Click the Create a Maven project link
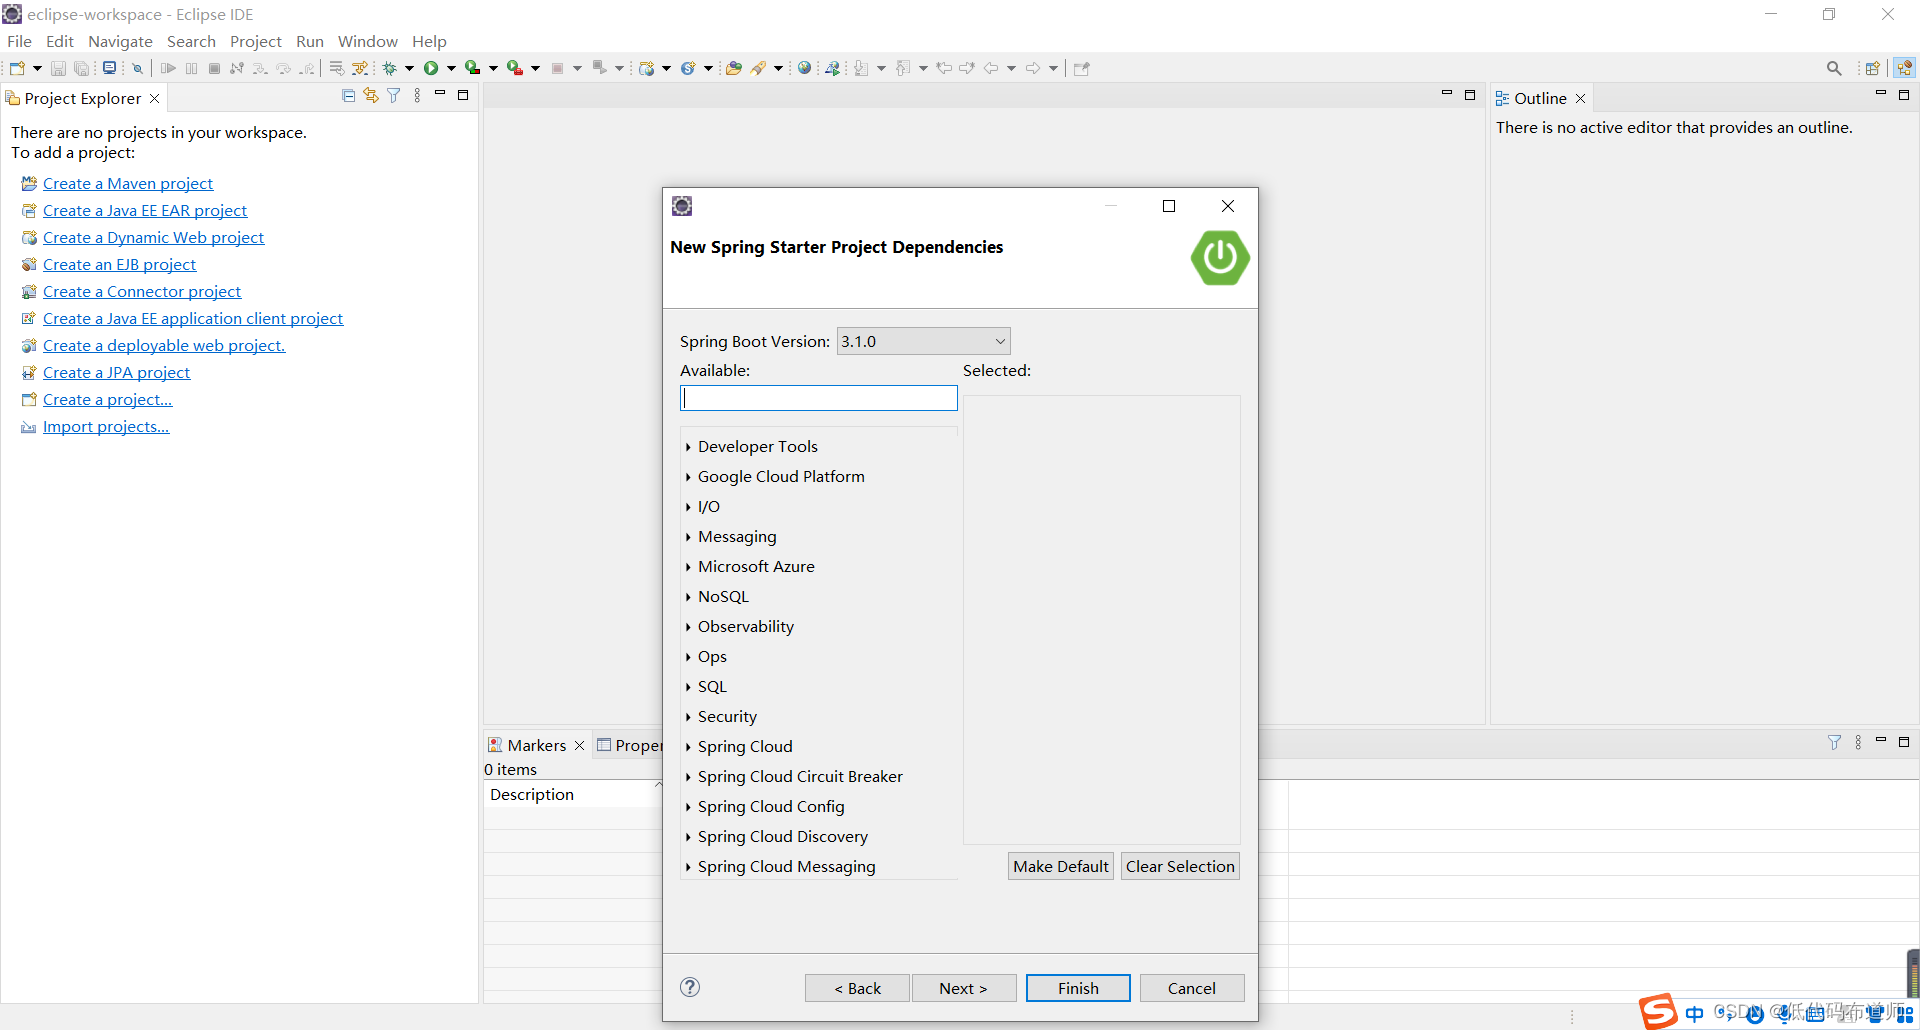The image size is (1920, 1030). 128,183
